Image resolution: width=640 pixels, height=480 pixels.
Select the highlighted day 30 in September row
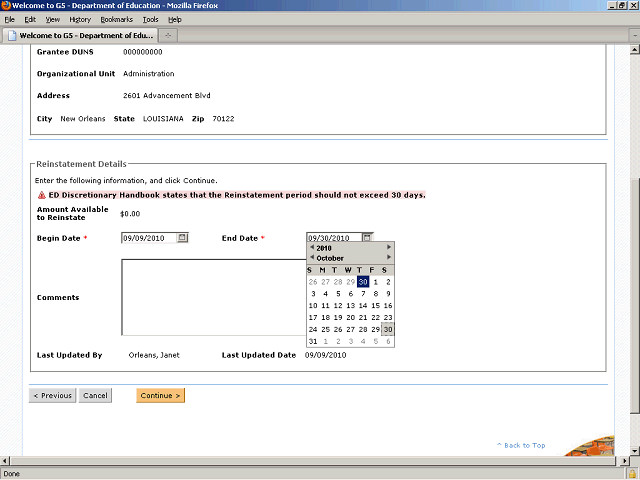(363, 282)
